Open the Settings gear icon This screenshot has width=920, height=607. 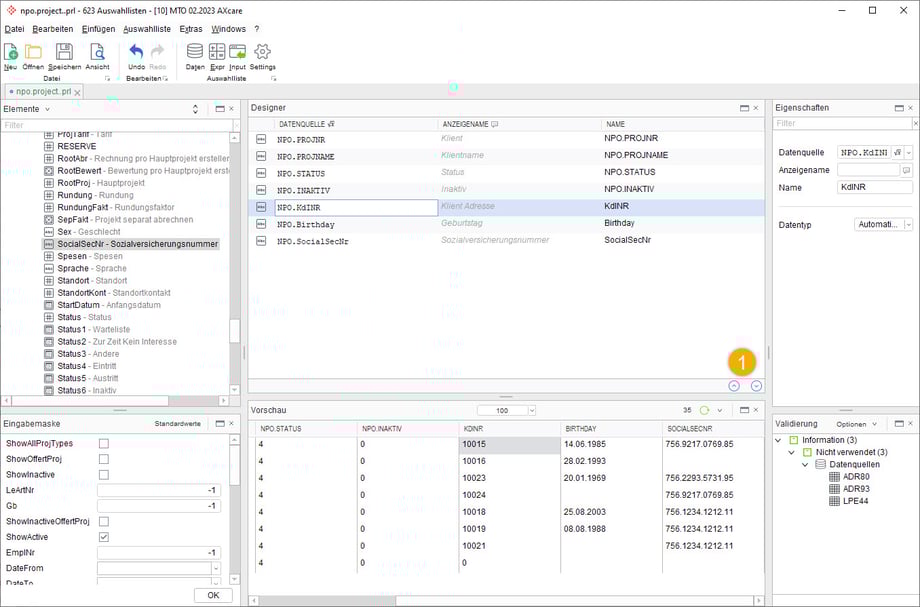tap(262, 52)
